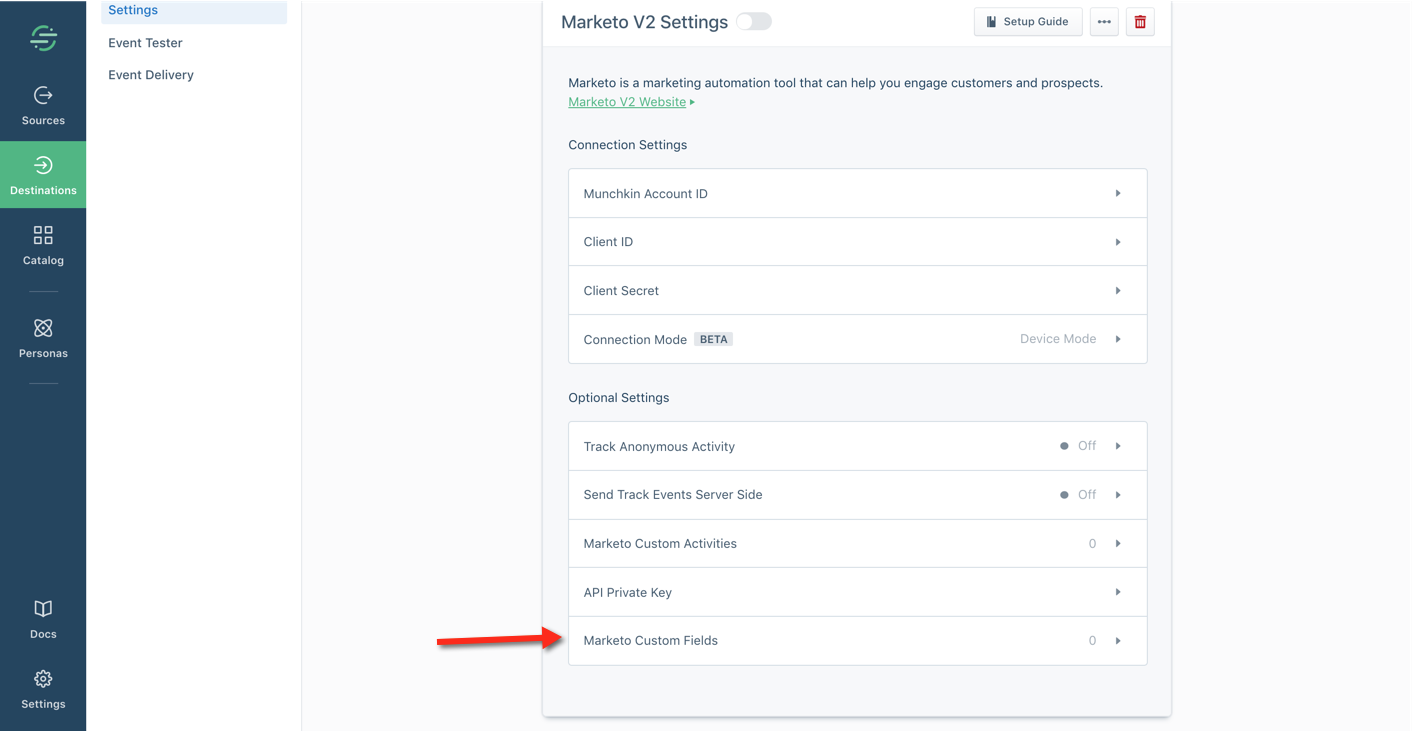Click the Device Mode value
1413x731 pixels.
[x=1058, y=339]
